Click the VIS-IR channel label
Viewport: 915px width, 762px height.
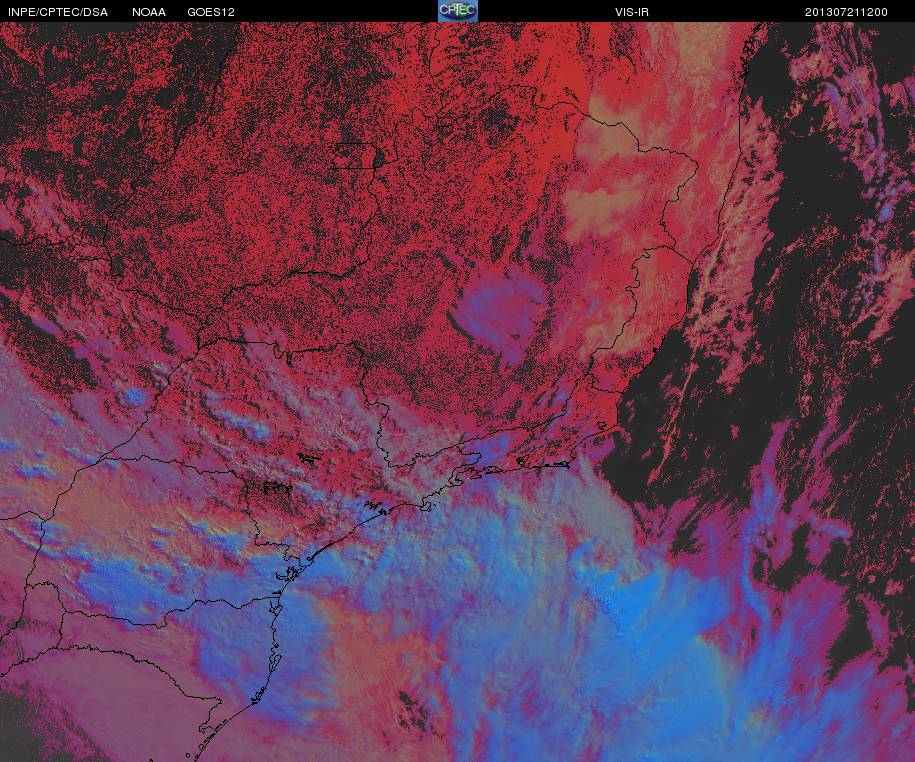tap(632, 12)
